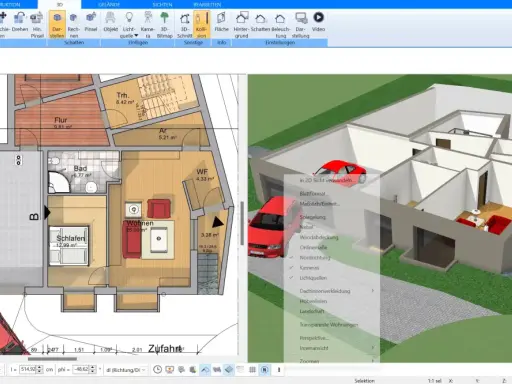Toggle Lichtquellen checkmark in context menu

pyautogui.click(x=291, y=278)
